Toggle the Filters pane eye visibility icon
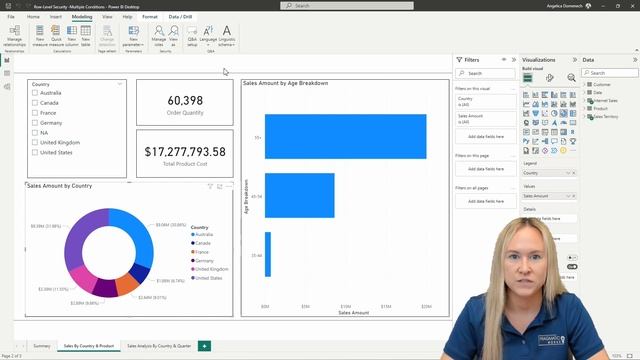Image resolution: width=640 pixels, height=360 pixels. click(x=504, y=60)
